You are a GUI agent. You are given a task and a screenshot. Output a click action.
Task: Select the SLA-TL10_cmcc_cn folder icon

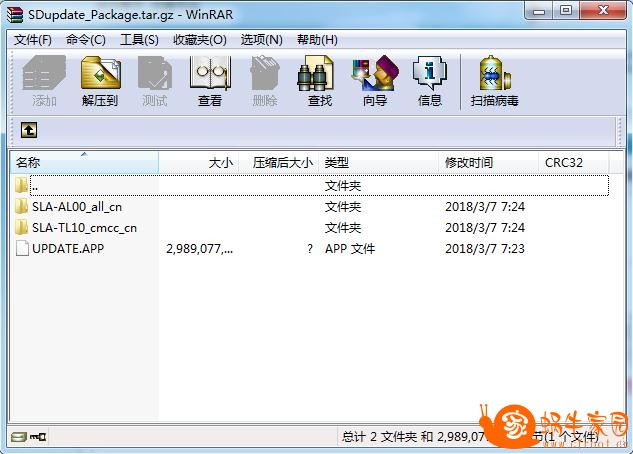tap(21, 228)
